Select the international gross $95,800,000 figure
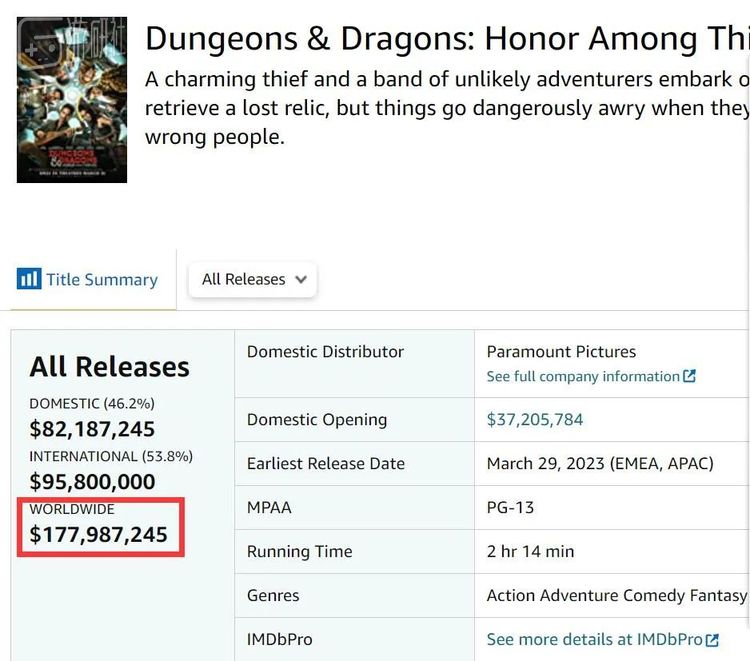 [x=92, y=482]
